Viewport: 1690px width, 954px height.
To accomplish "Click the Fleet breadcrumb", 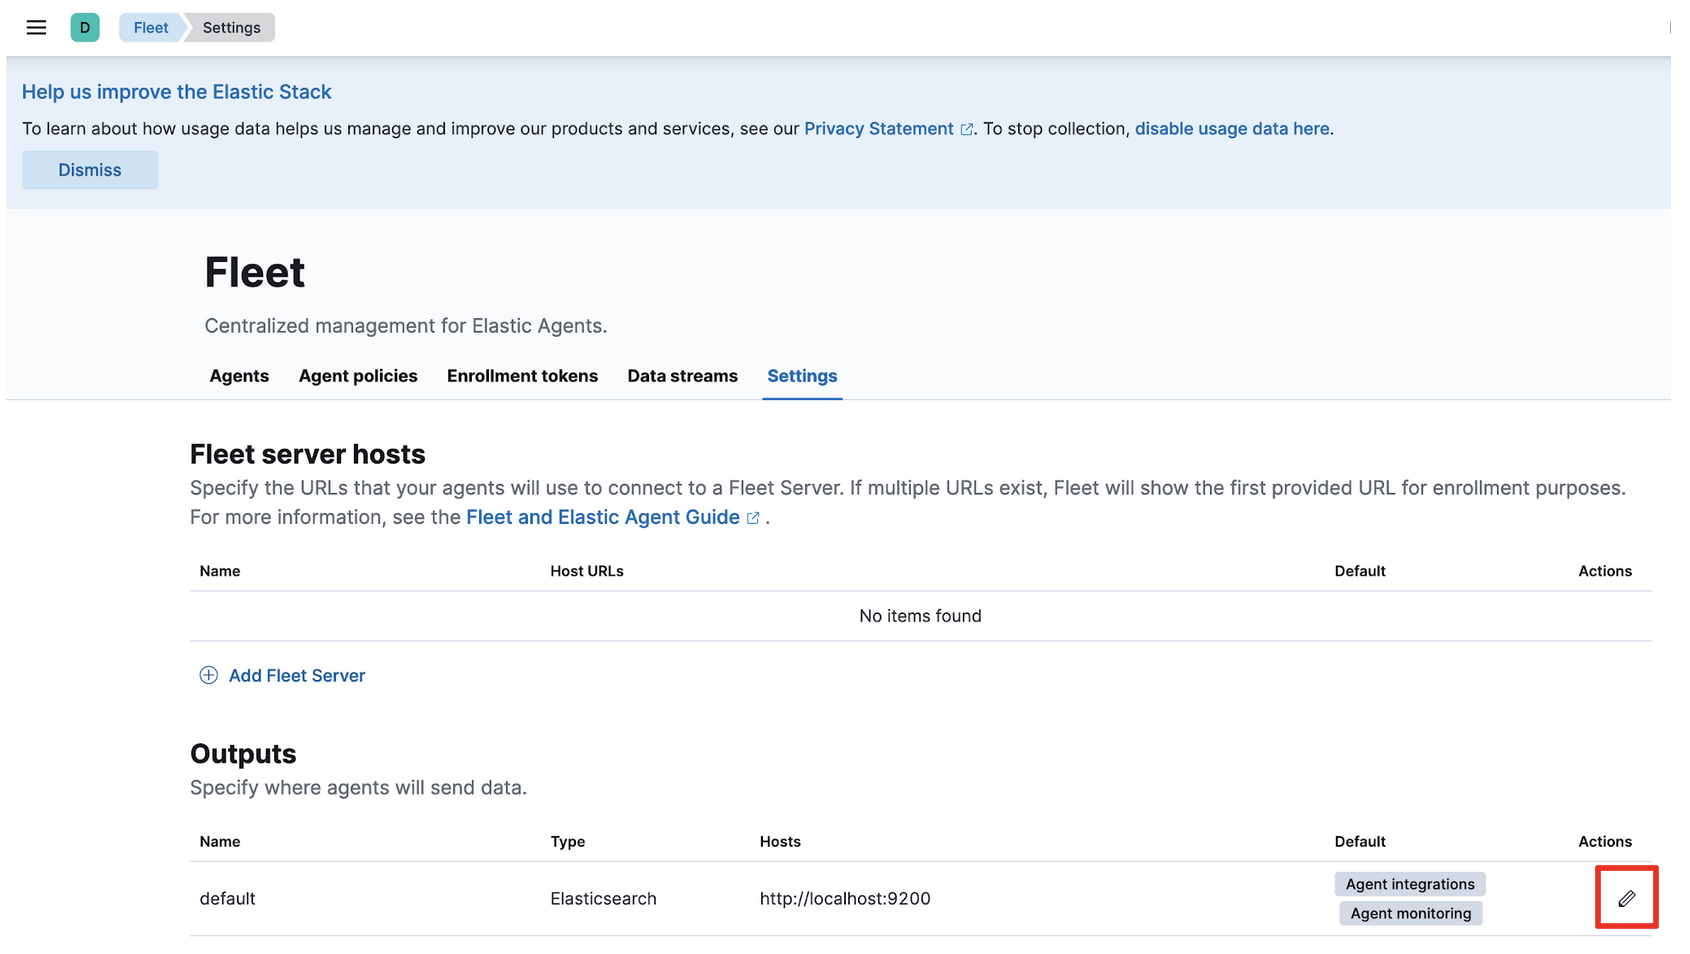I will click(x=151, y=28).
